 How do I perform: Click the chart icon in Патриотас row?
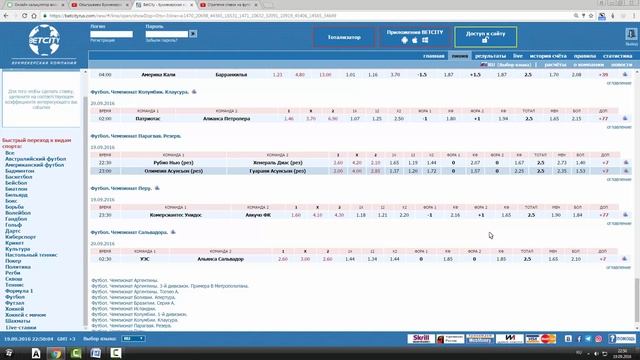point(625,118)
